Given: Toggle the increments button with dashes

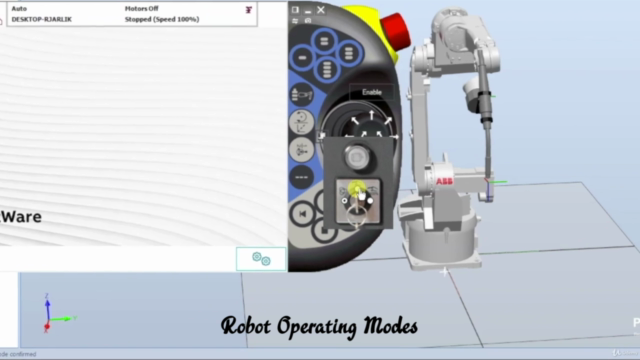Looking at the screenshot, I should pyautogui.click(x=302, y=177).
